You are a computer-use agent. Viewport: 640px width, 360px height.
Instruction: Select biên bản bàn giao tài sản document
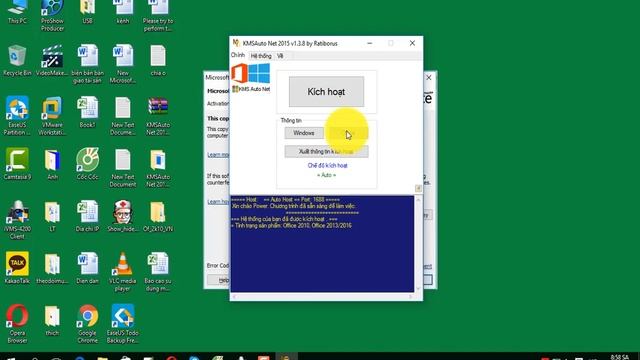coord(87,64)
